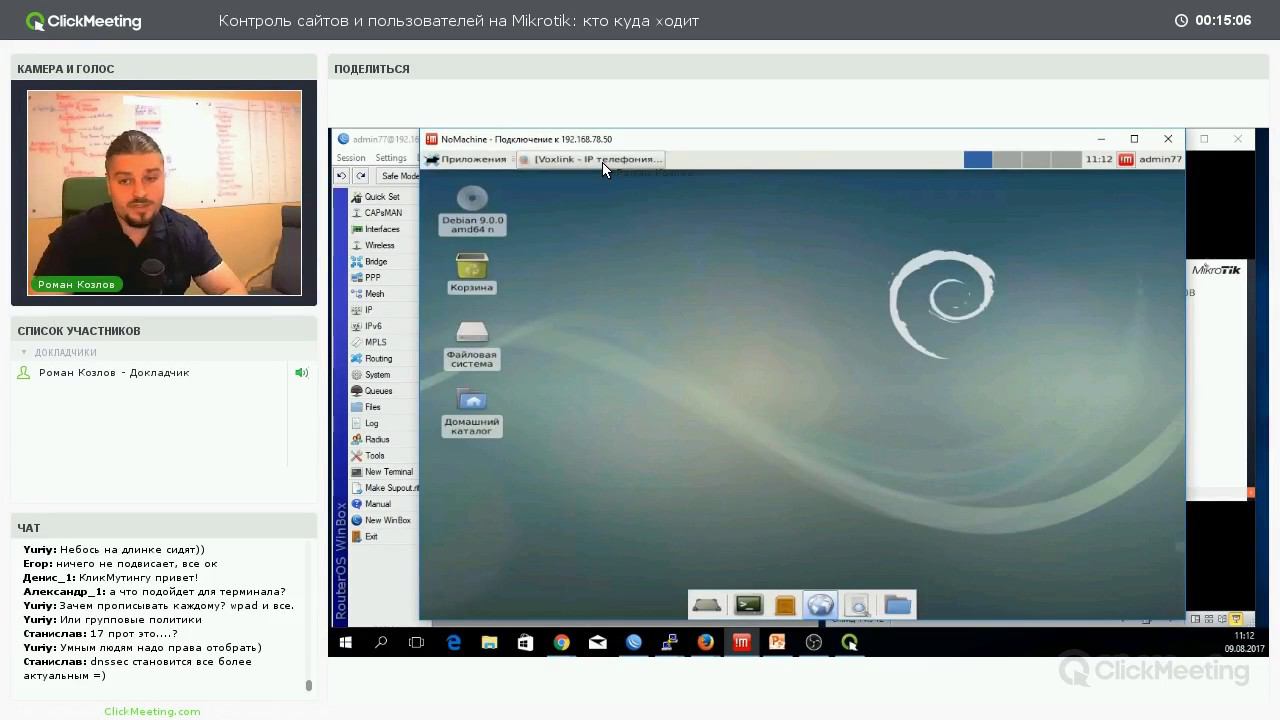The width and height of the screenshot is (1280, 720).
Task: Open Bridge in WinBox sidebar
Action: 376,262
